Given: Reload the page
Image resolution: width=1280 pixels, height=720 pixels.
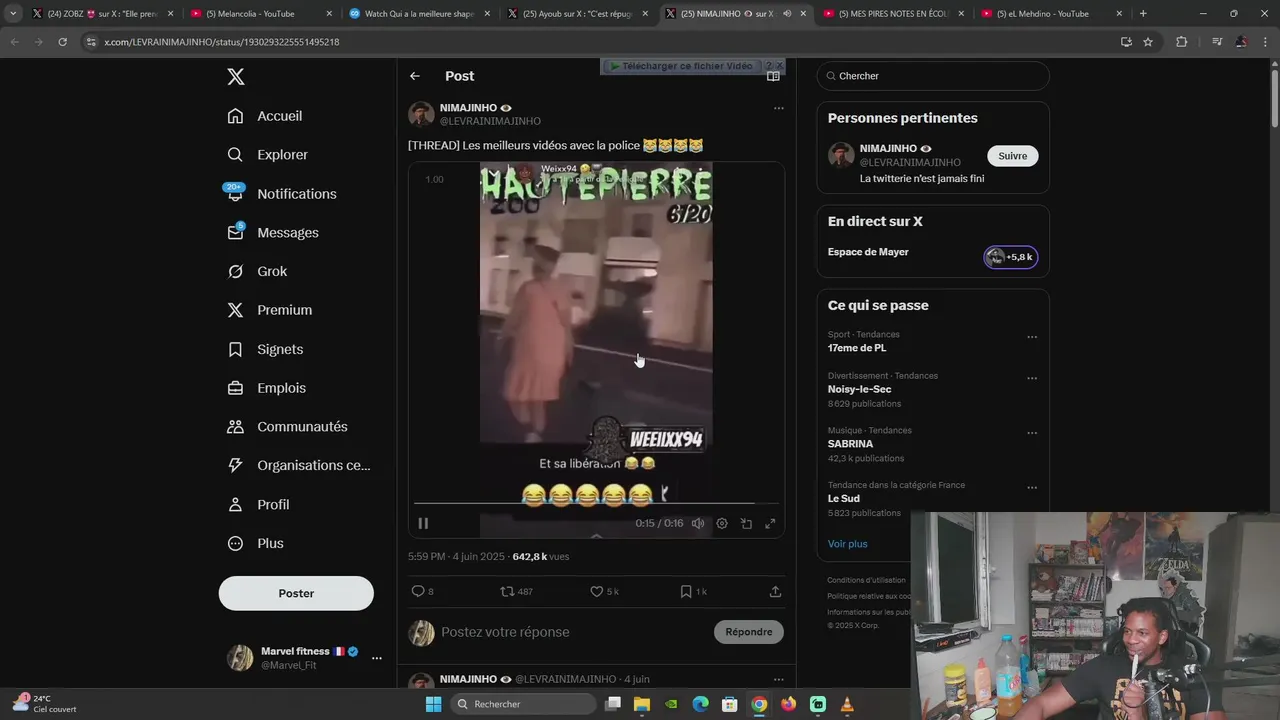Looking at the screenshot, I should click(x=62, y=42).
